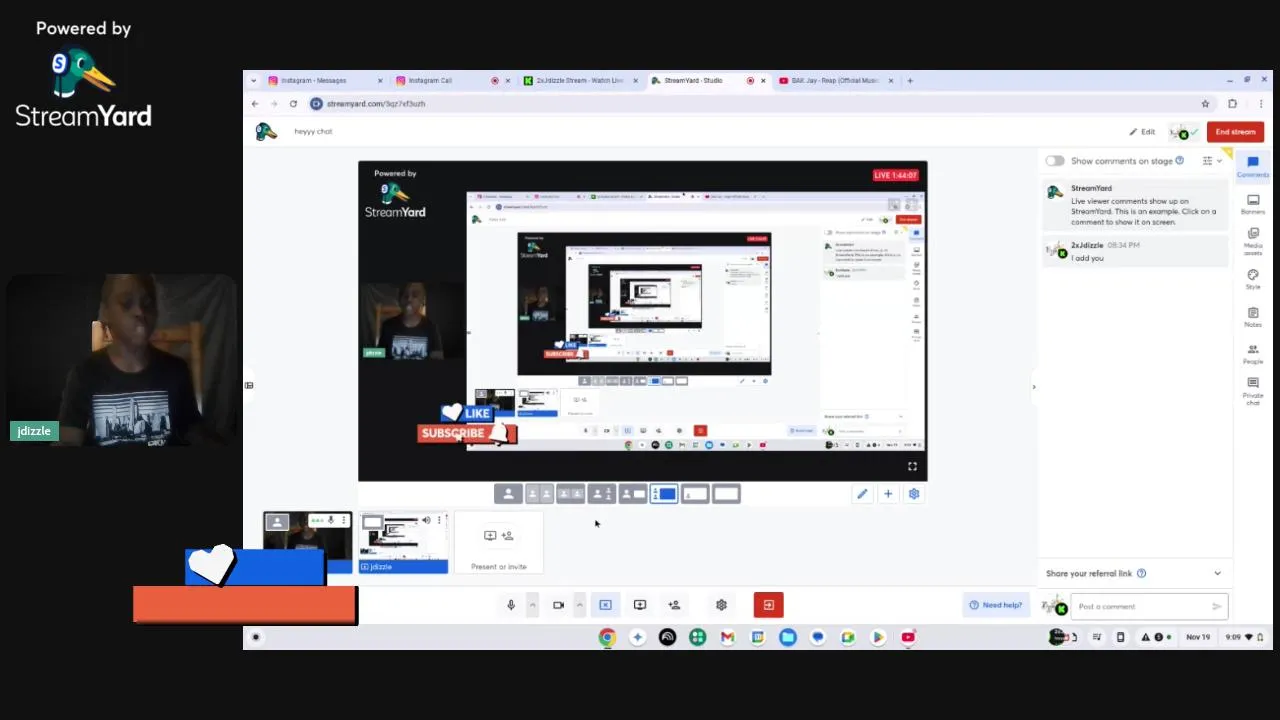1280x720 pixels.
Task: Click the send comment arrow icon
Action: point(1216,607)
